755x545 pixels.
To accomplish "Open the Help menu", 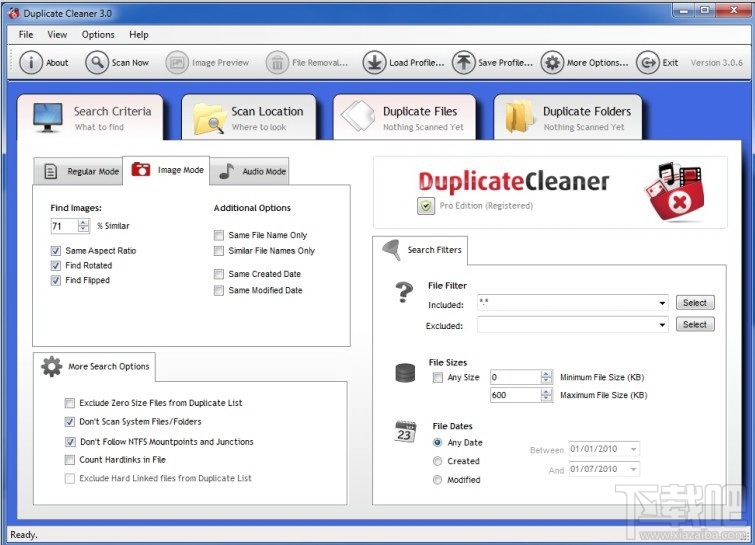I will click(139, 35).
